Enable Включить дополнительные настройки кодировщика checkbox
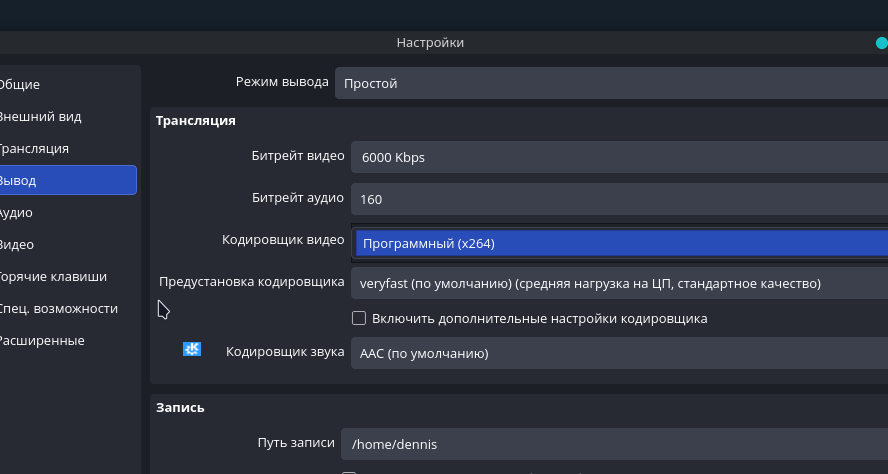This screenshot has width=888, height=474. click(x=359, y=318)
